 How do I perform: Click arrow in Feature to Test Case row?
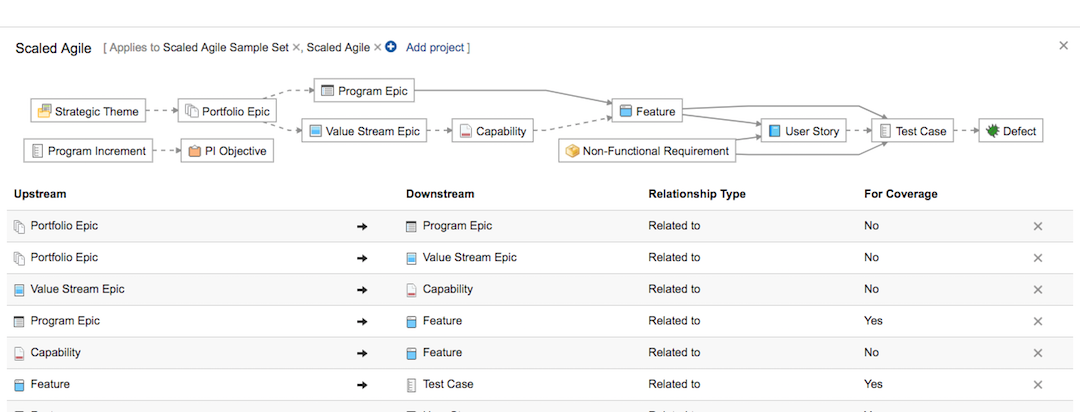coord(362,385)
